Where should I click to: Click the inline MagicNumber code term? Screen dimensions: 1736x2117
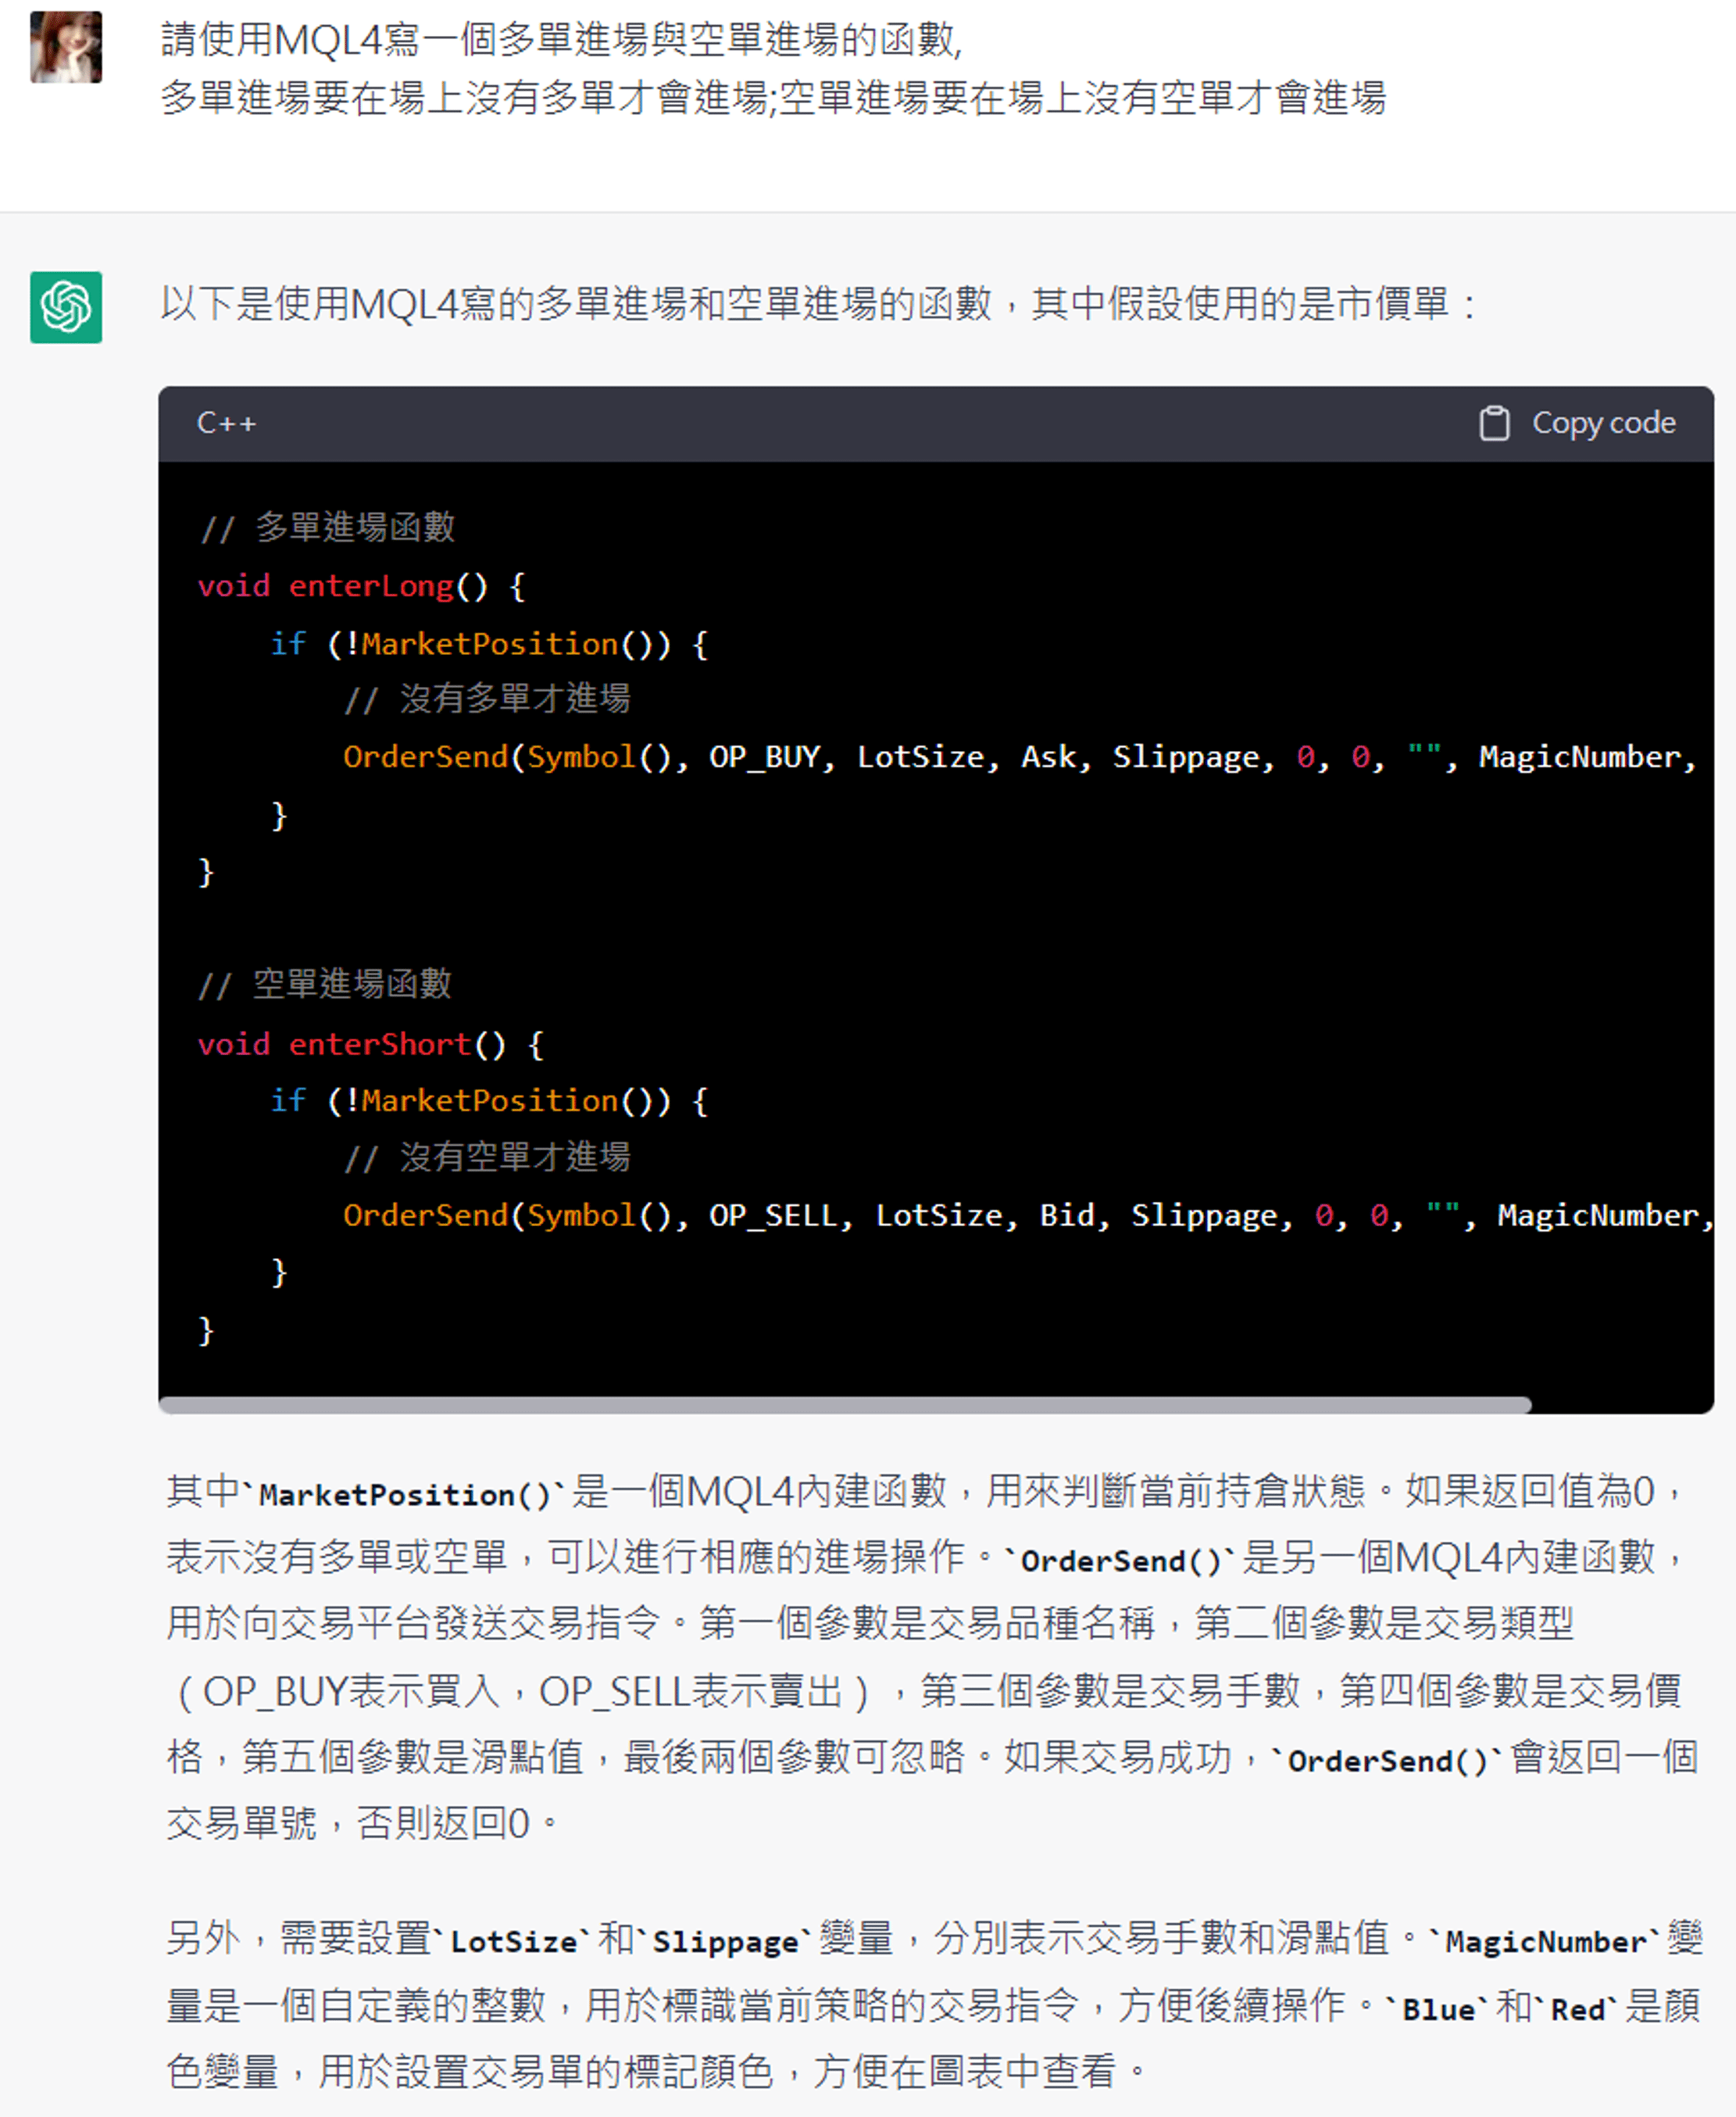(1545, 1941)
